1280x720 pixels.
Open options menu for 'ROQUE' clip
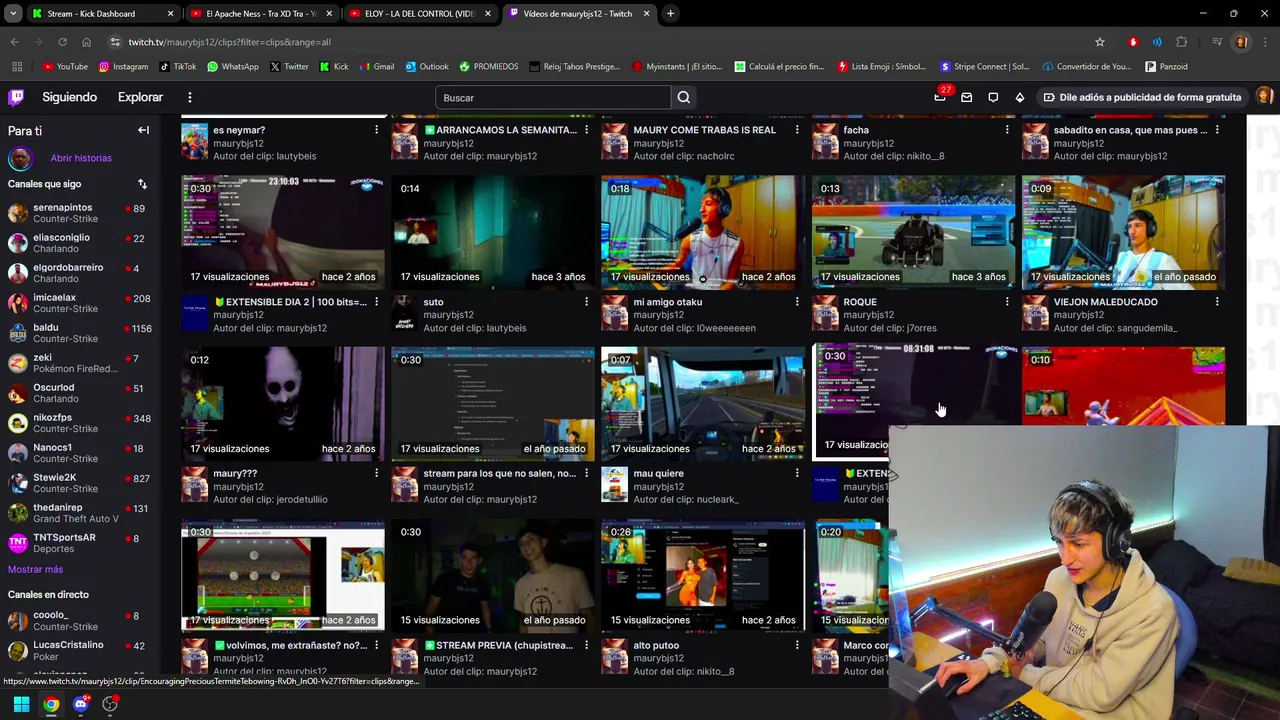(x=1006, y=301)
